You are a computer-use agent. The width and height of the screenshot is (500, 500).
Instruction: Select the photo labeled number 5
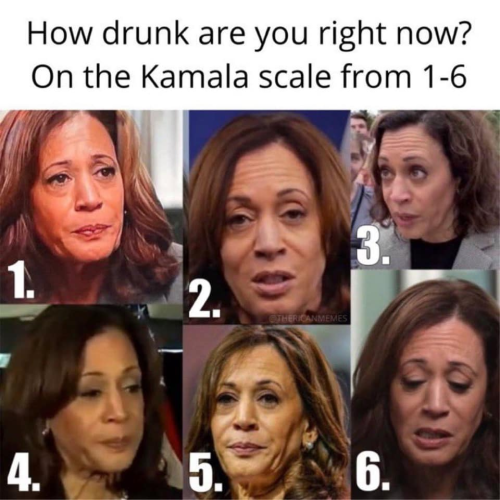(267, 412)
